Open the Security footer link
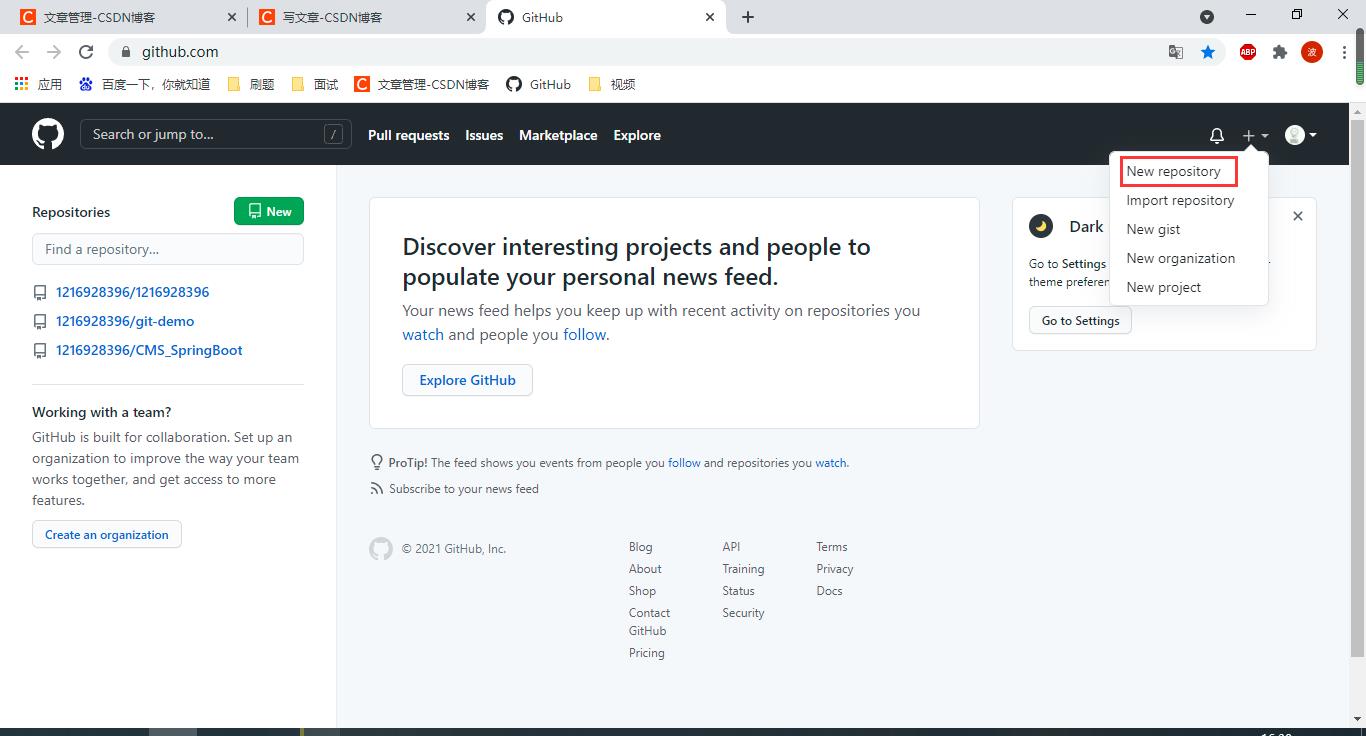 [x=743, y=613]
